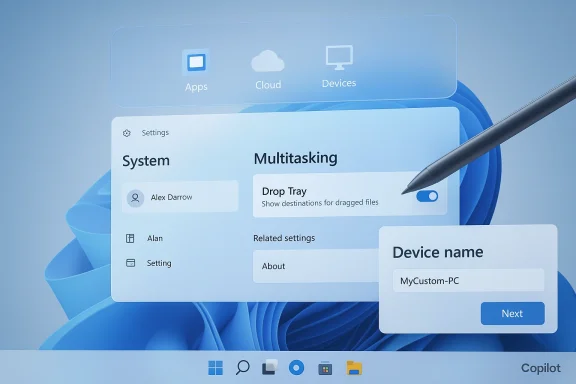Image resolution: width=576 pixels, height=384 pixels.
Task: Click the Settings title text in the window header
Action: 155,133
